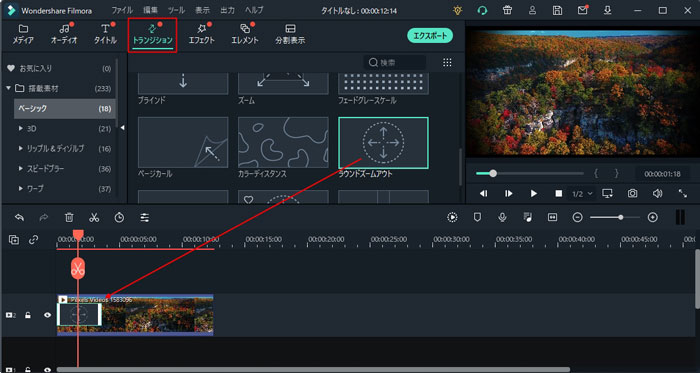This screenshot has width=700, height=373.
Task: Open the 表示 menu
Action: (203, 10)
